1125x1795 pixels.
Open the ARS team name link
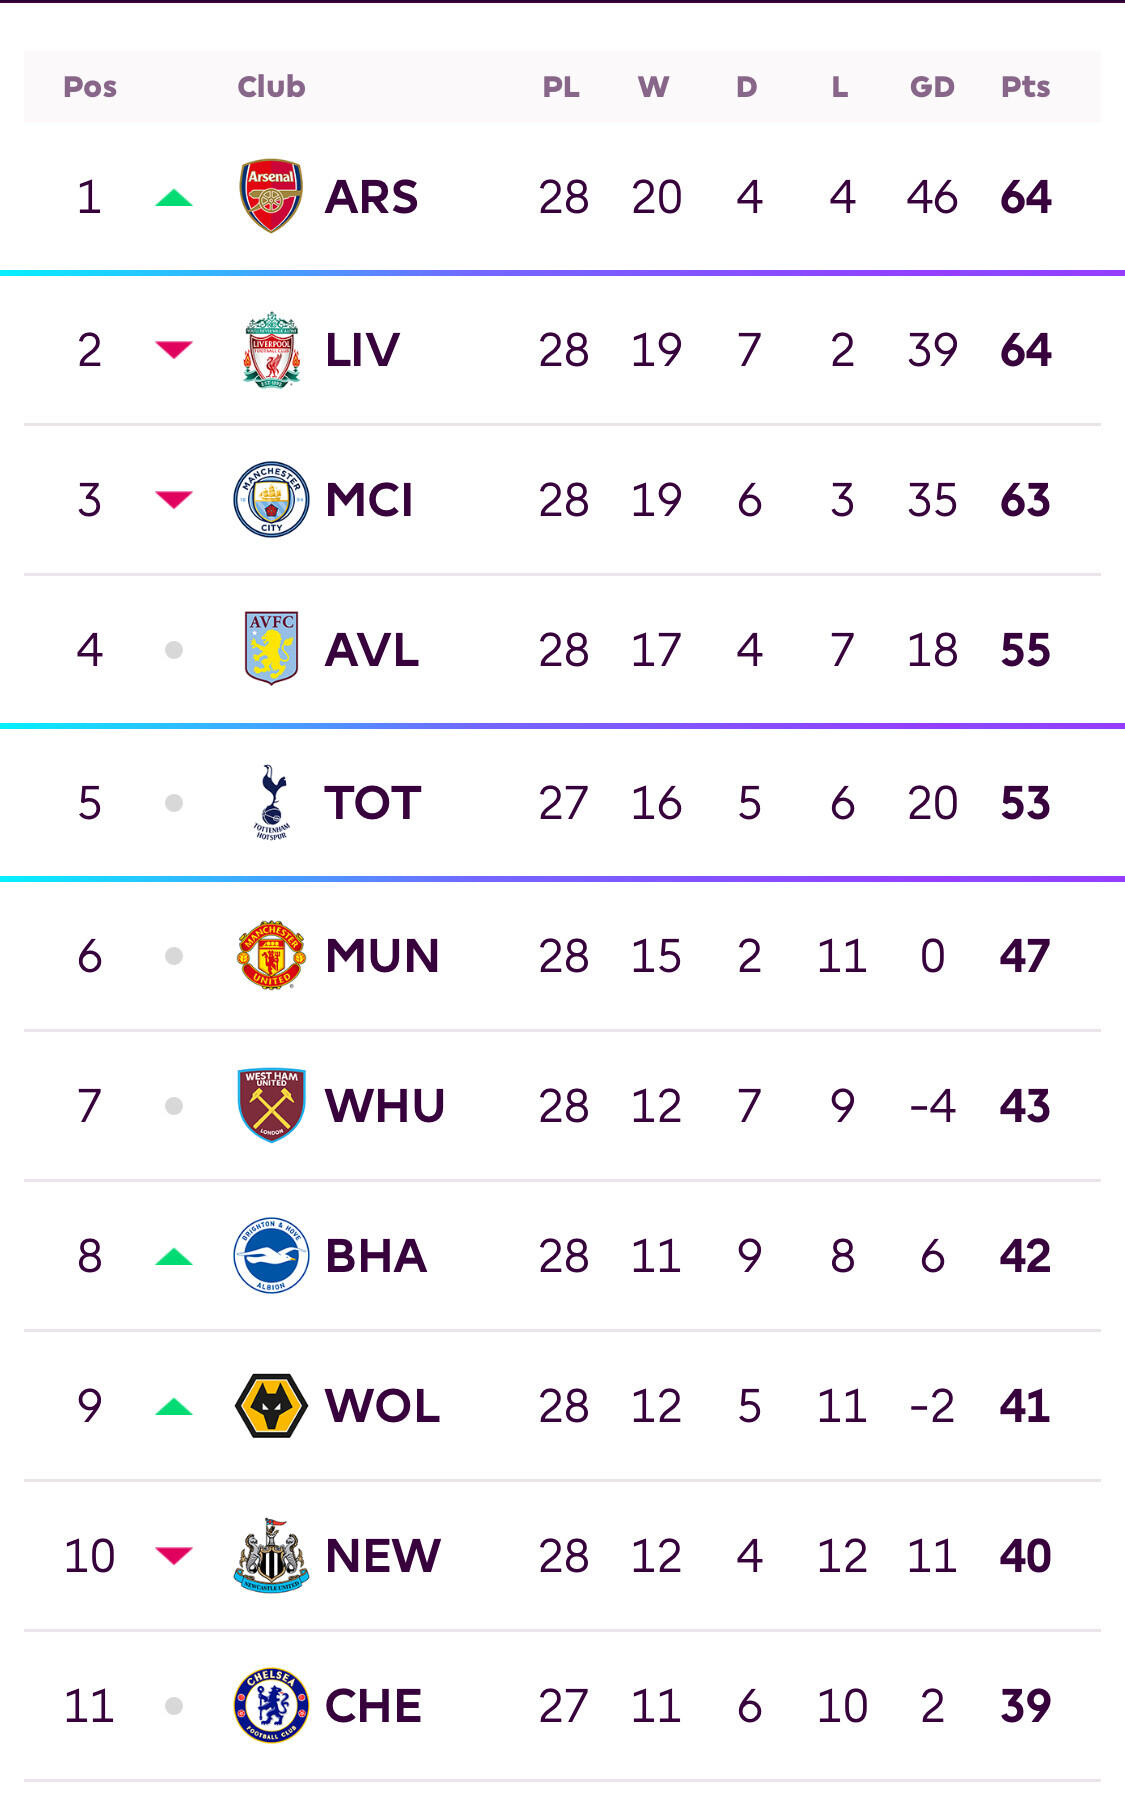(x=372, y=197)
